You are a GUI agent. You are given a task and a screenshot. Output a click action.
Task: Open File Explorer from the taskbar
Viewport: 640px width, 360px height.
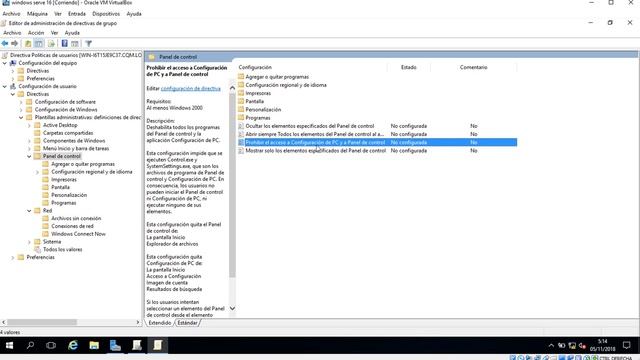coord(94,346)
